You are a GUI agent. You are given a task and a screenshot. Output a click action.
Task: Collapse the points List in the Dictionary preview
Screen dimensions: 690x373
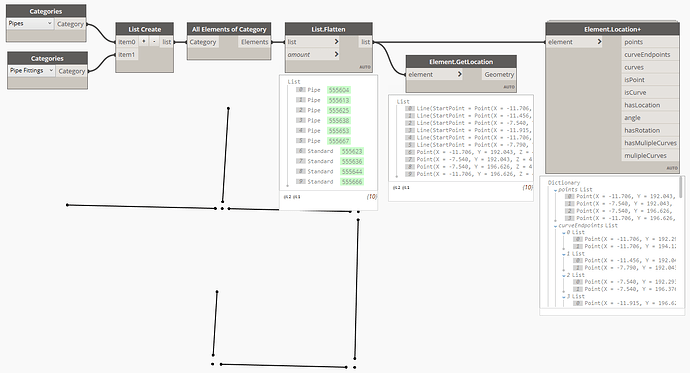tap(556, 190)
